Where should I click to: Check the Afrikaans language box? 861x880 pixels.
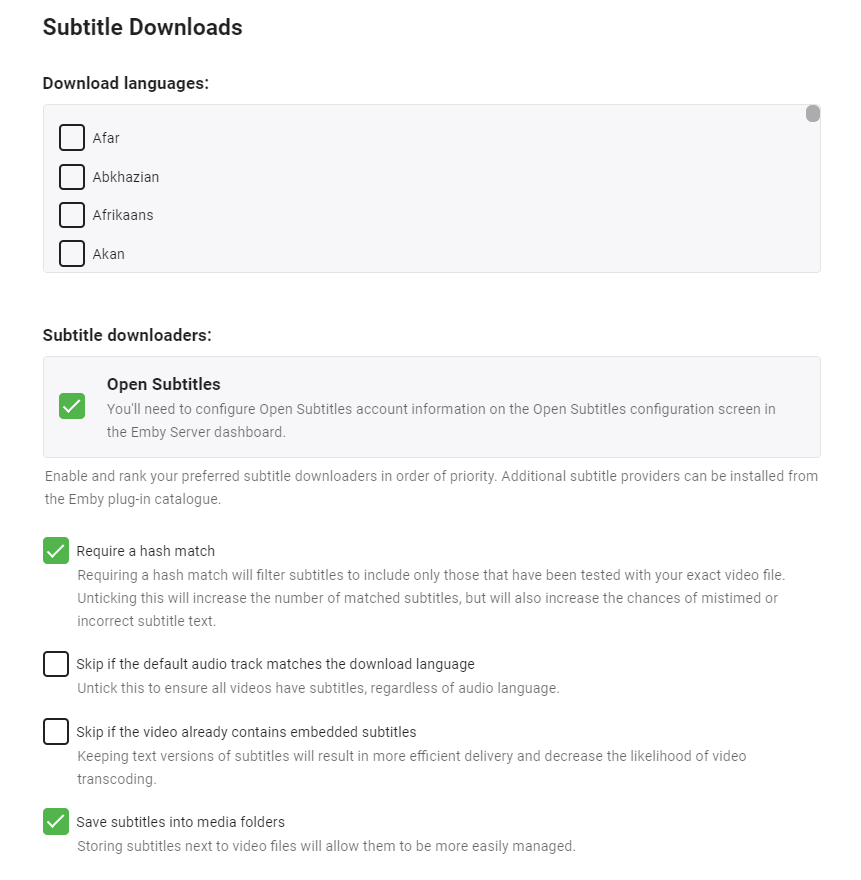(x=72, y=215)
